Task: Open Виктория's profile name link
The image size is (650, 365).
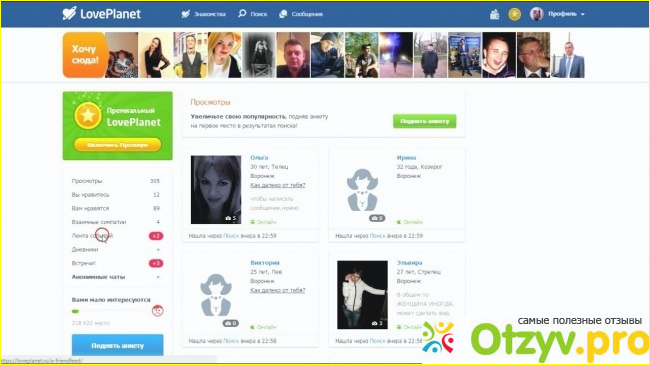Action: (265, 263)
